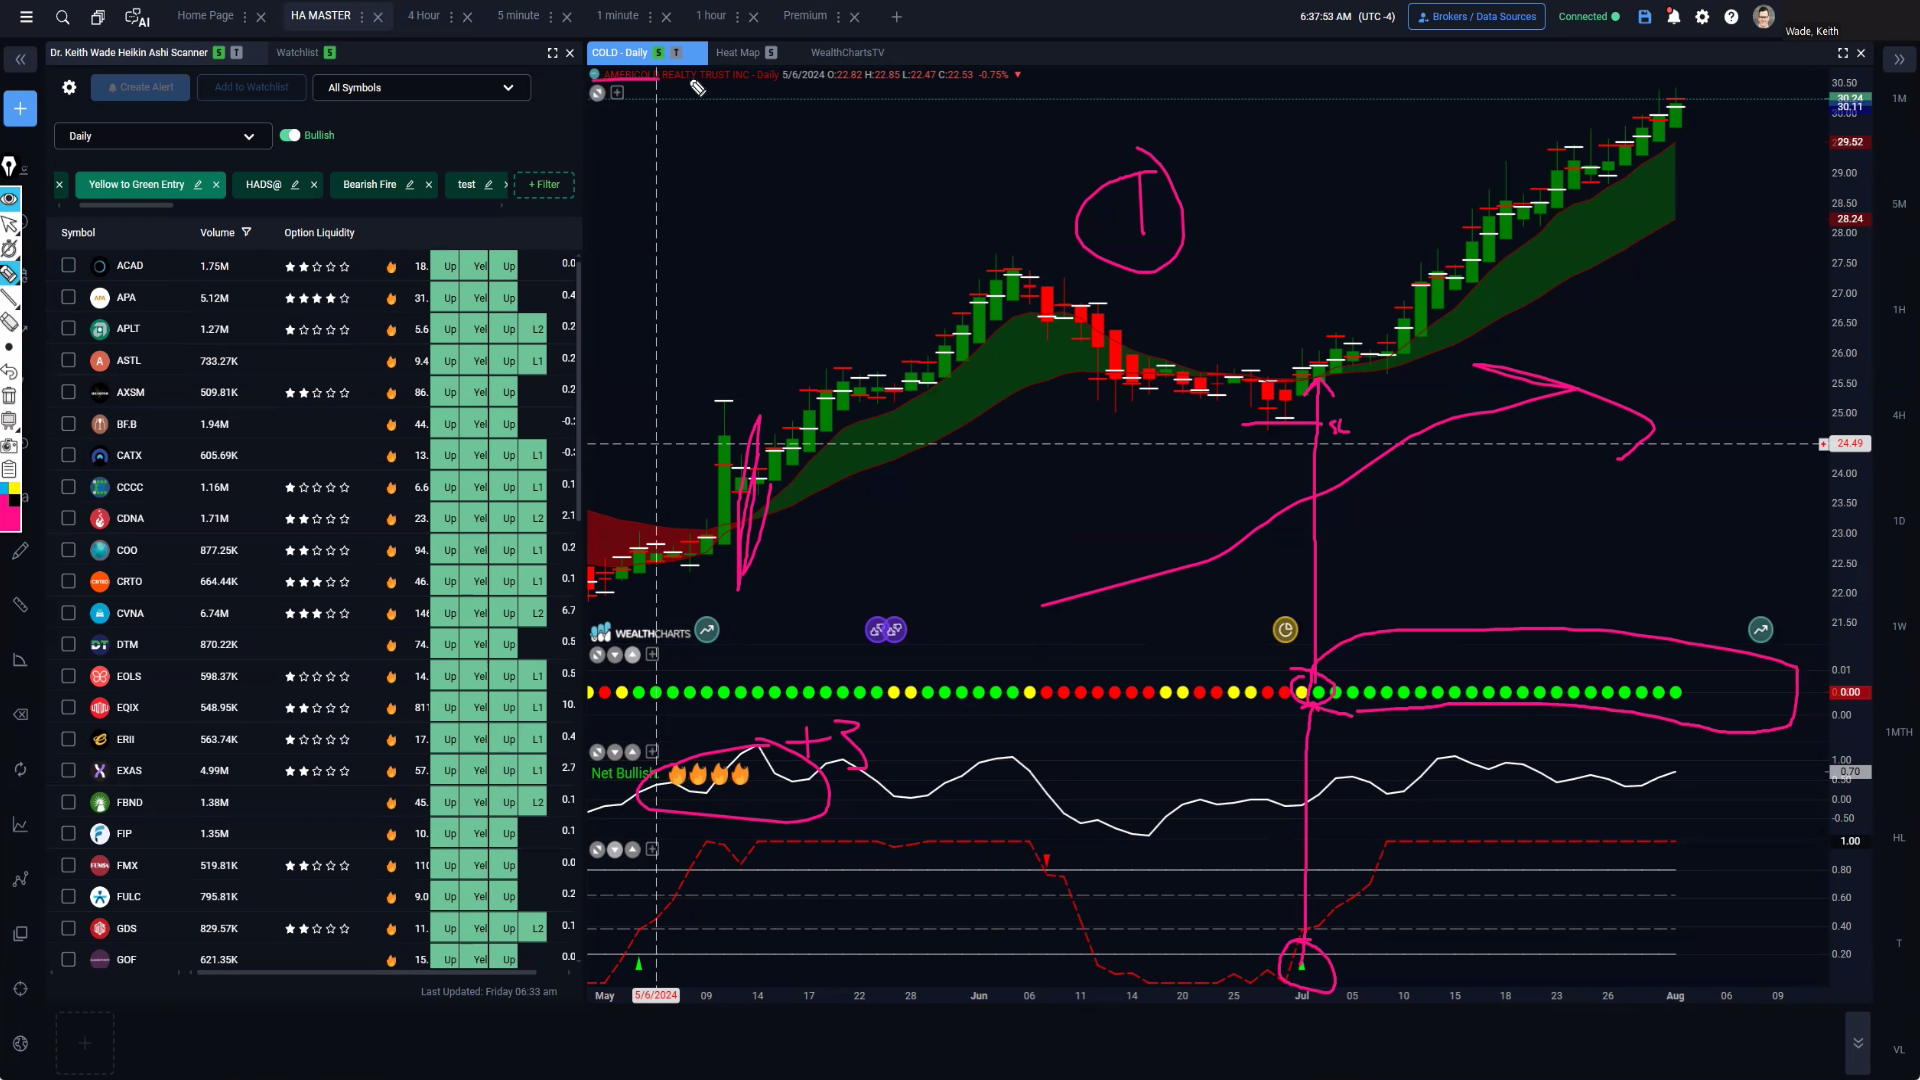Open 5 minute tab options menu
The width and height of the screenshot is (1920, 1080).
pos(551,17)
